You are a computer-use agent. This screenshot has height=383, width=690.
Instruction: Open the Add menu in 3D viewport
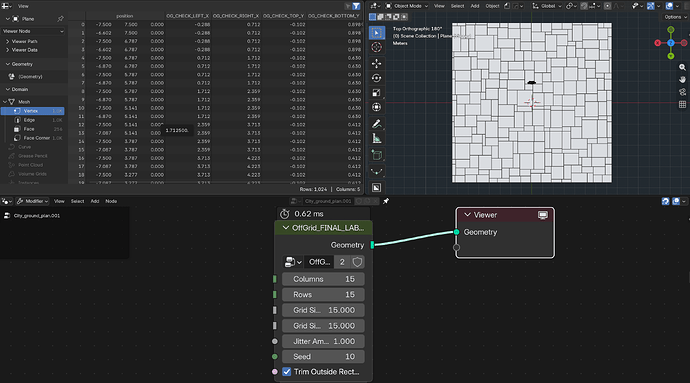(475, 6)
